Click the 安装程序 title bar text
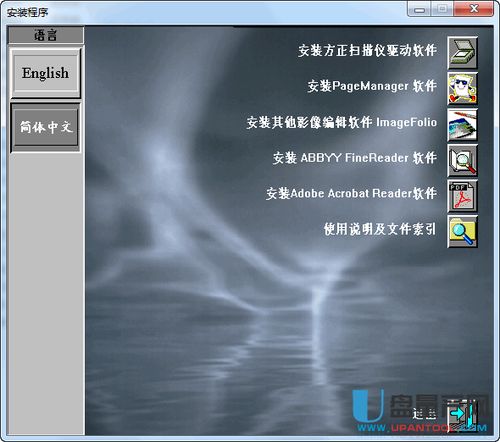 click(28, 13)
